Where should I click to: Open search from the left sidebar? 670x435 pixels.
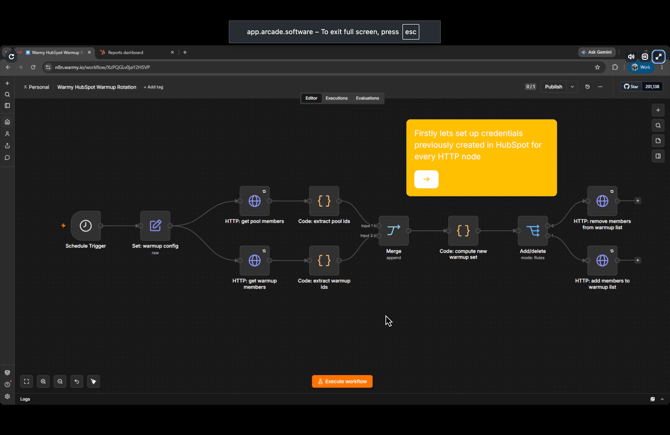click(7, 94)
